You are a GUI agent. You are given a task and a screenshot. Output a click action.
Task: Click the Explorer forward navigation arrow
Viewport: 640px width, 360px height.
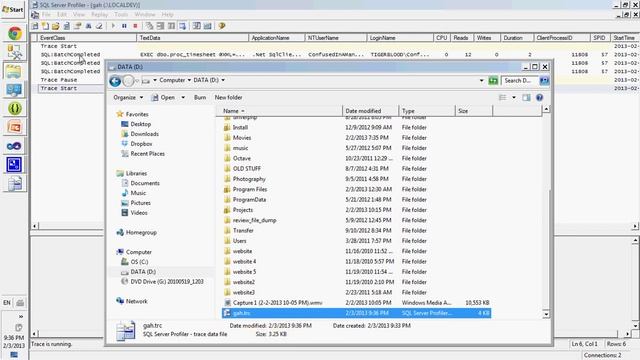coord(128,81)
